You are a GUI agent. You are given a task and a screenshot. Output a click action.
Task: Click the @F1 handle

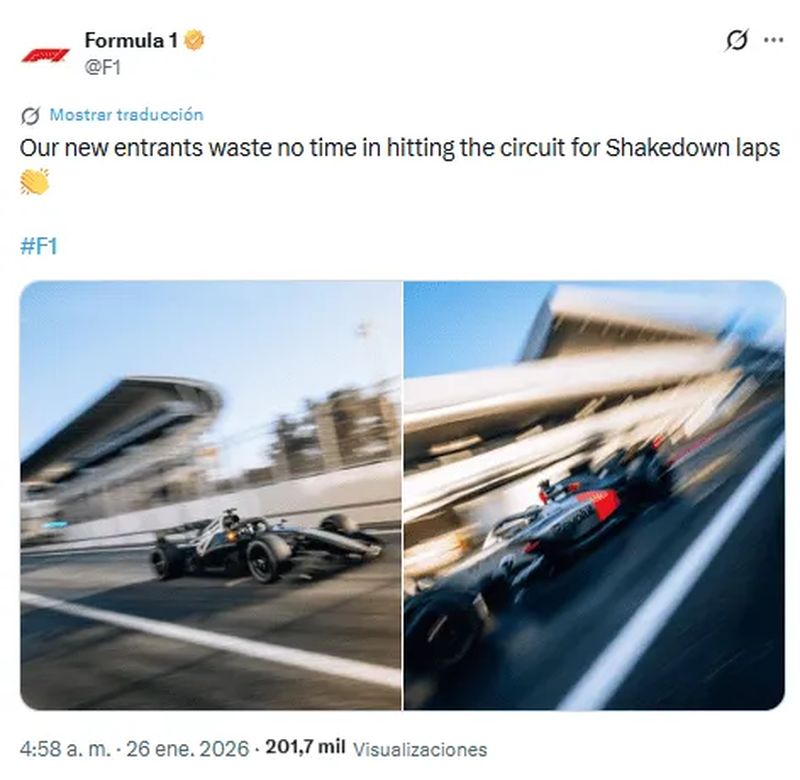103,67
